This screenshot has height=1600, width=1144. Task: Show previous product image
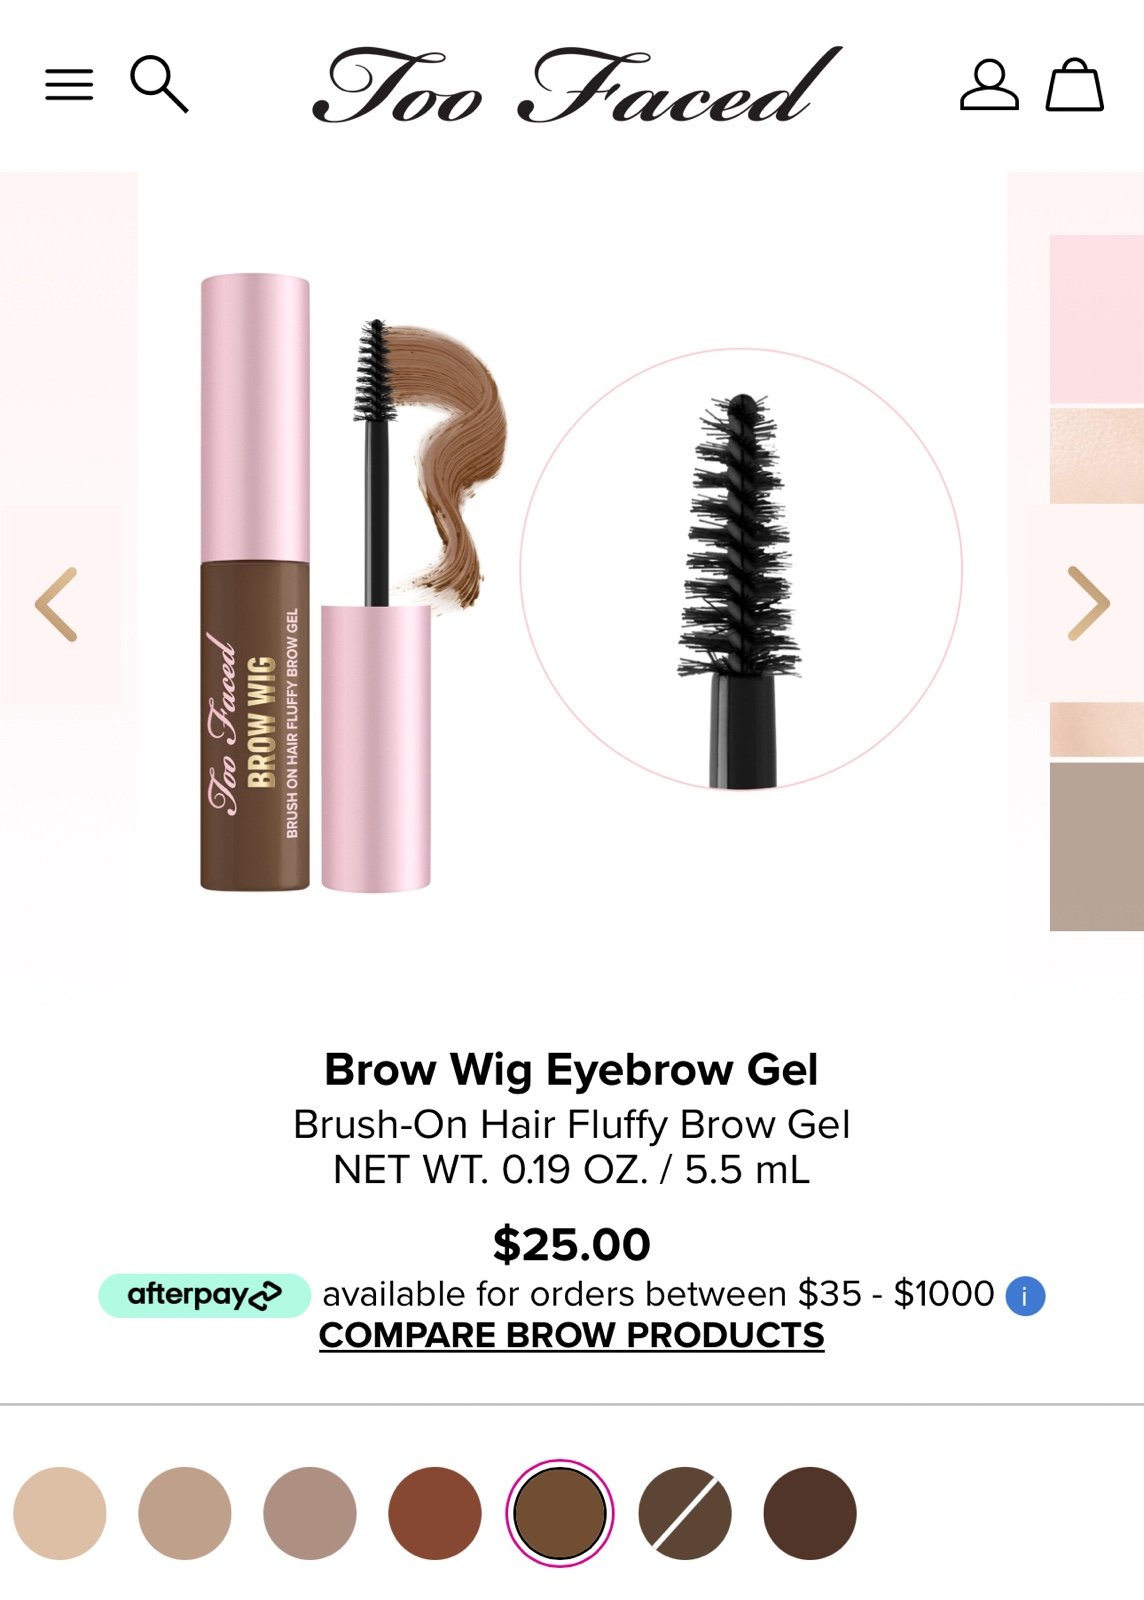point(56,604)
